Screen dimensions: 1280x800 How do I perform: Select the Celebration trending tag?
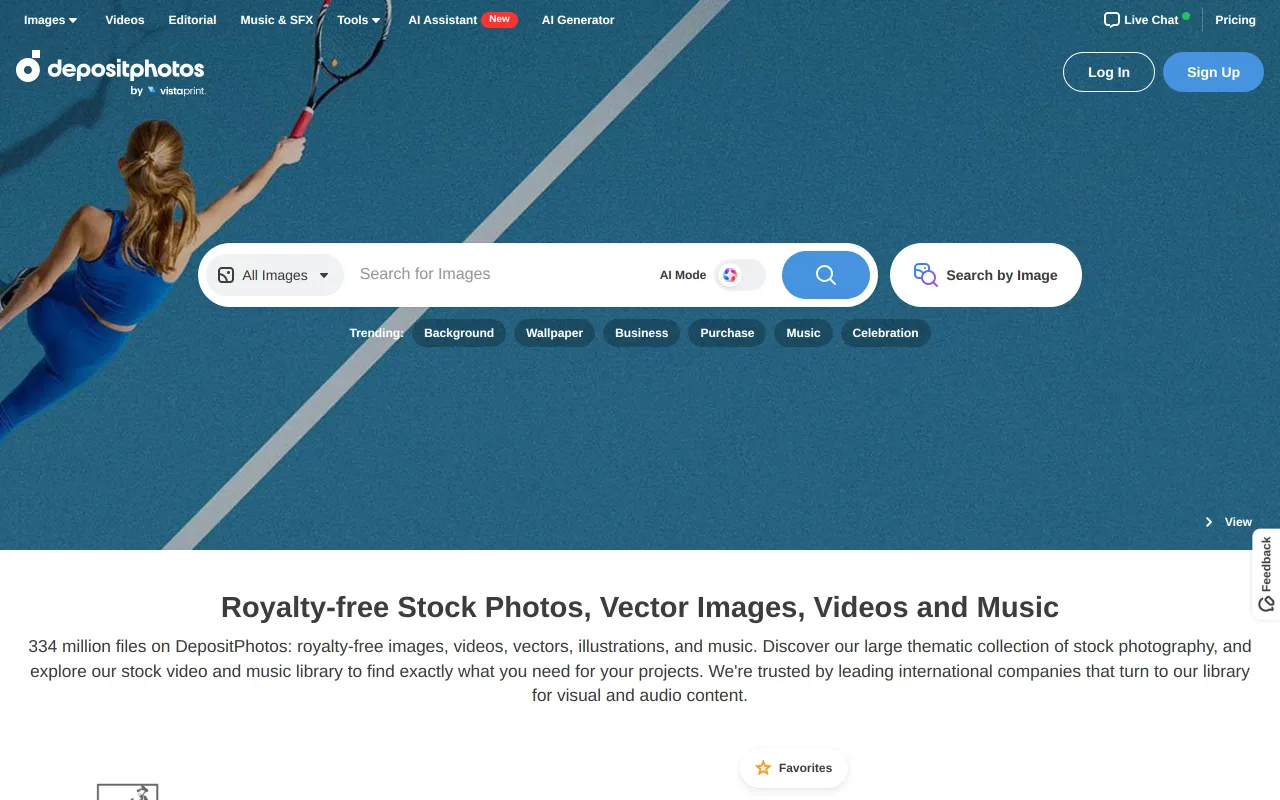(885, 333)
